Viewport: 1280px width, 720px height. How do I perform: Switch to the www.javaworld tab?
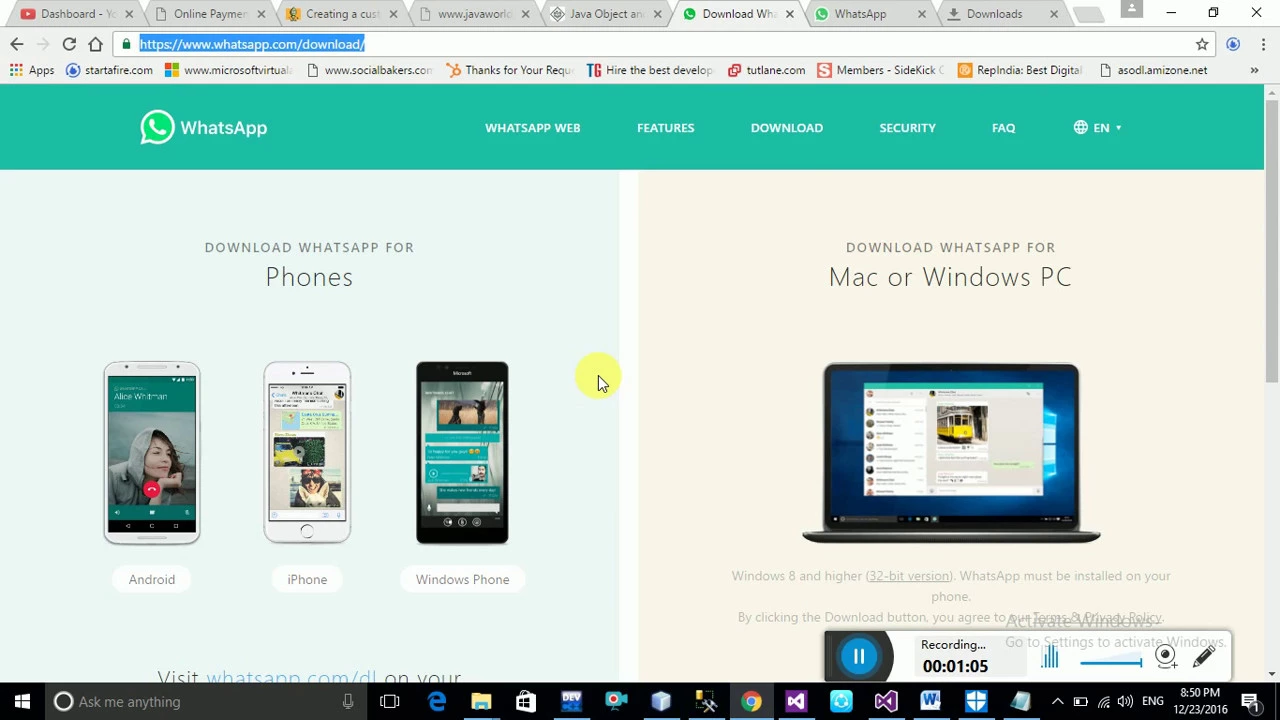pos(472,14)
